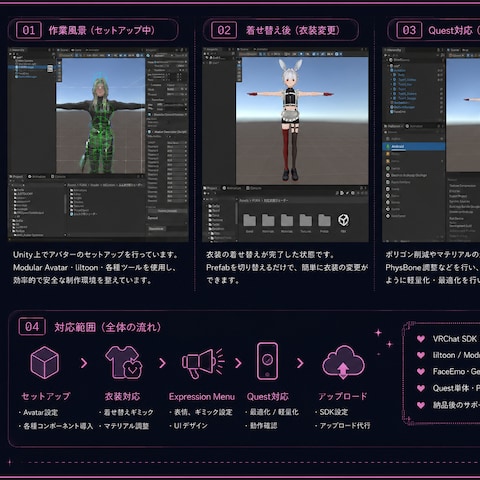Click the smartphone icon above Quest対応
480x480 pixels.
(x=267, y=361)
